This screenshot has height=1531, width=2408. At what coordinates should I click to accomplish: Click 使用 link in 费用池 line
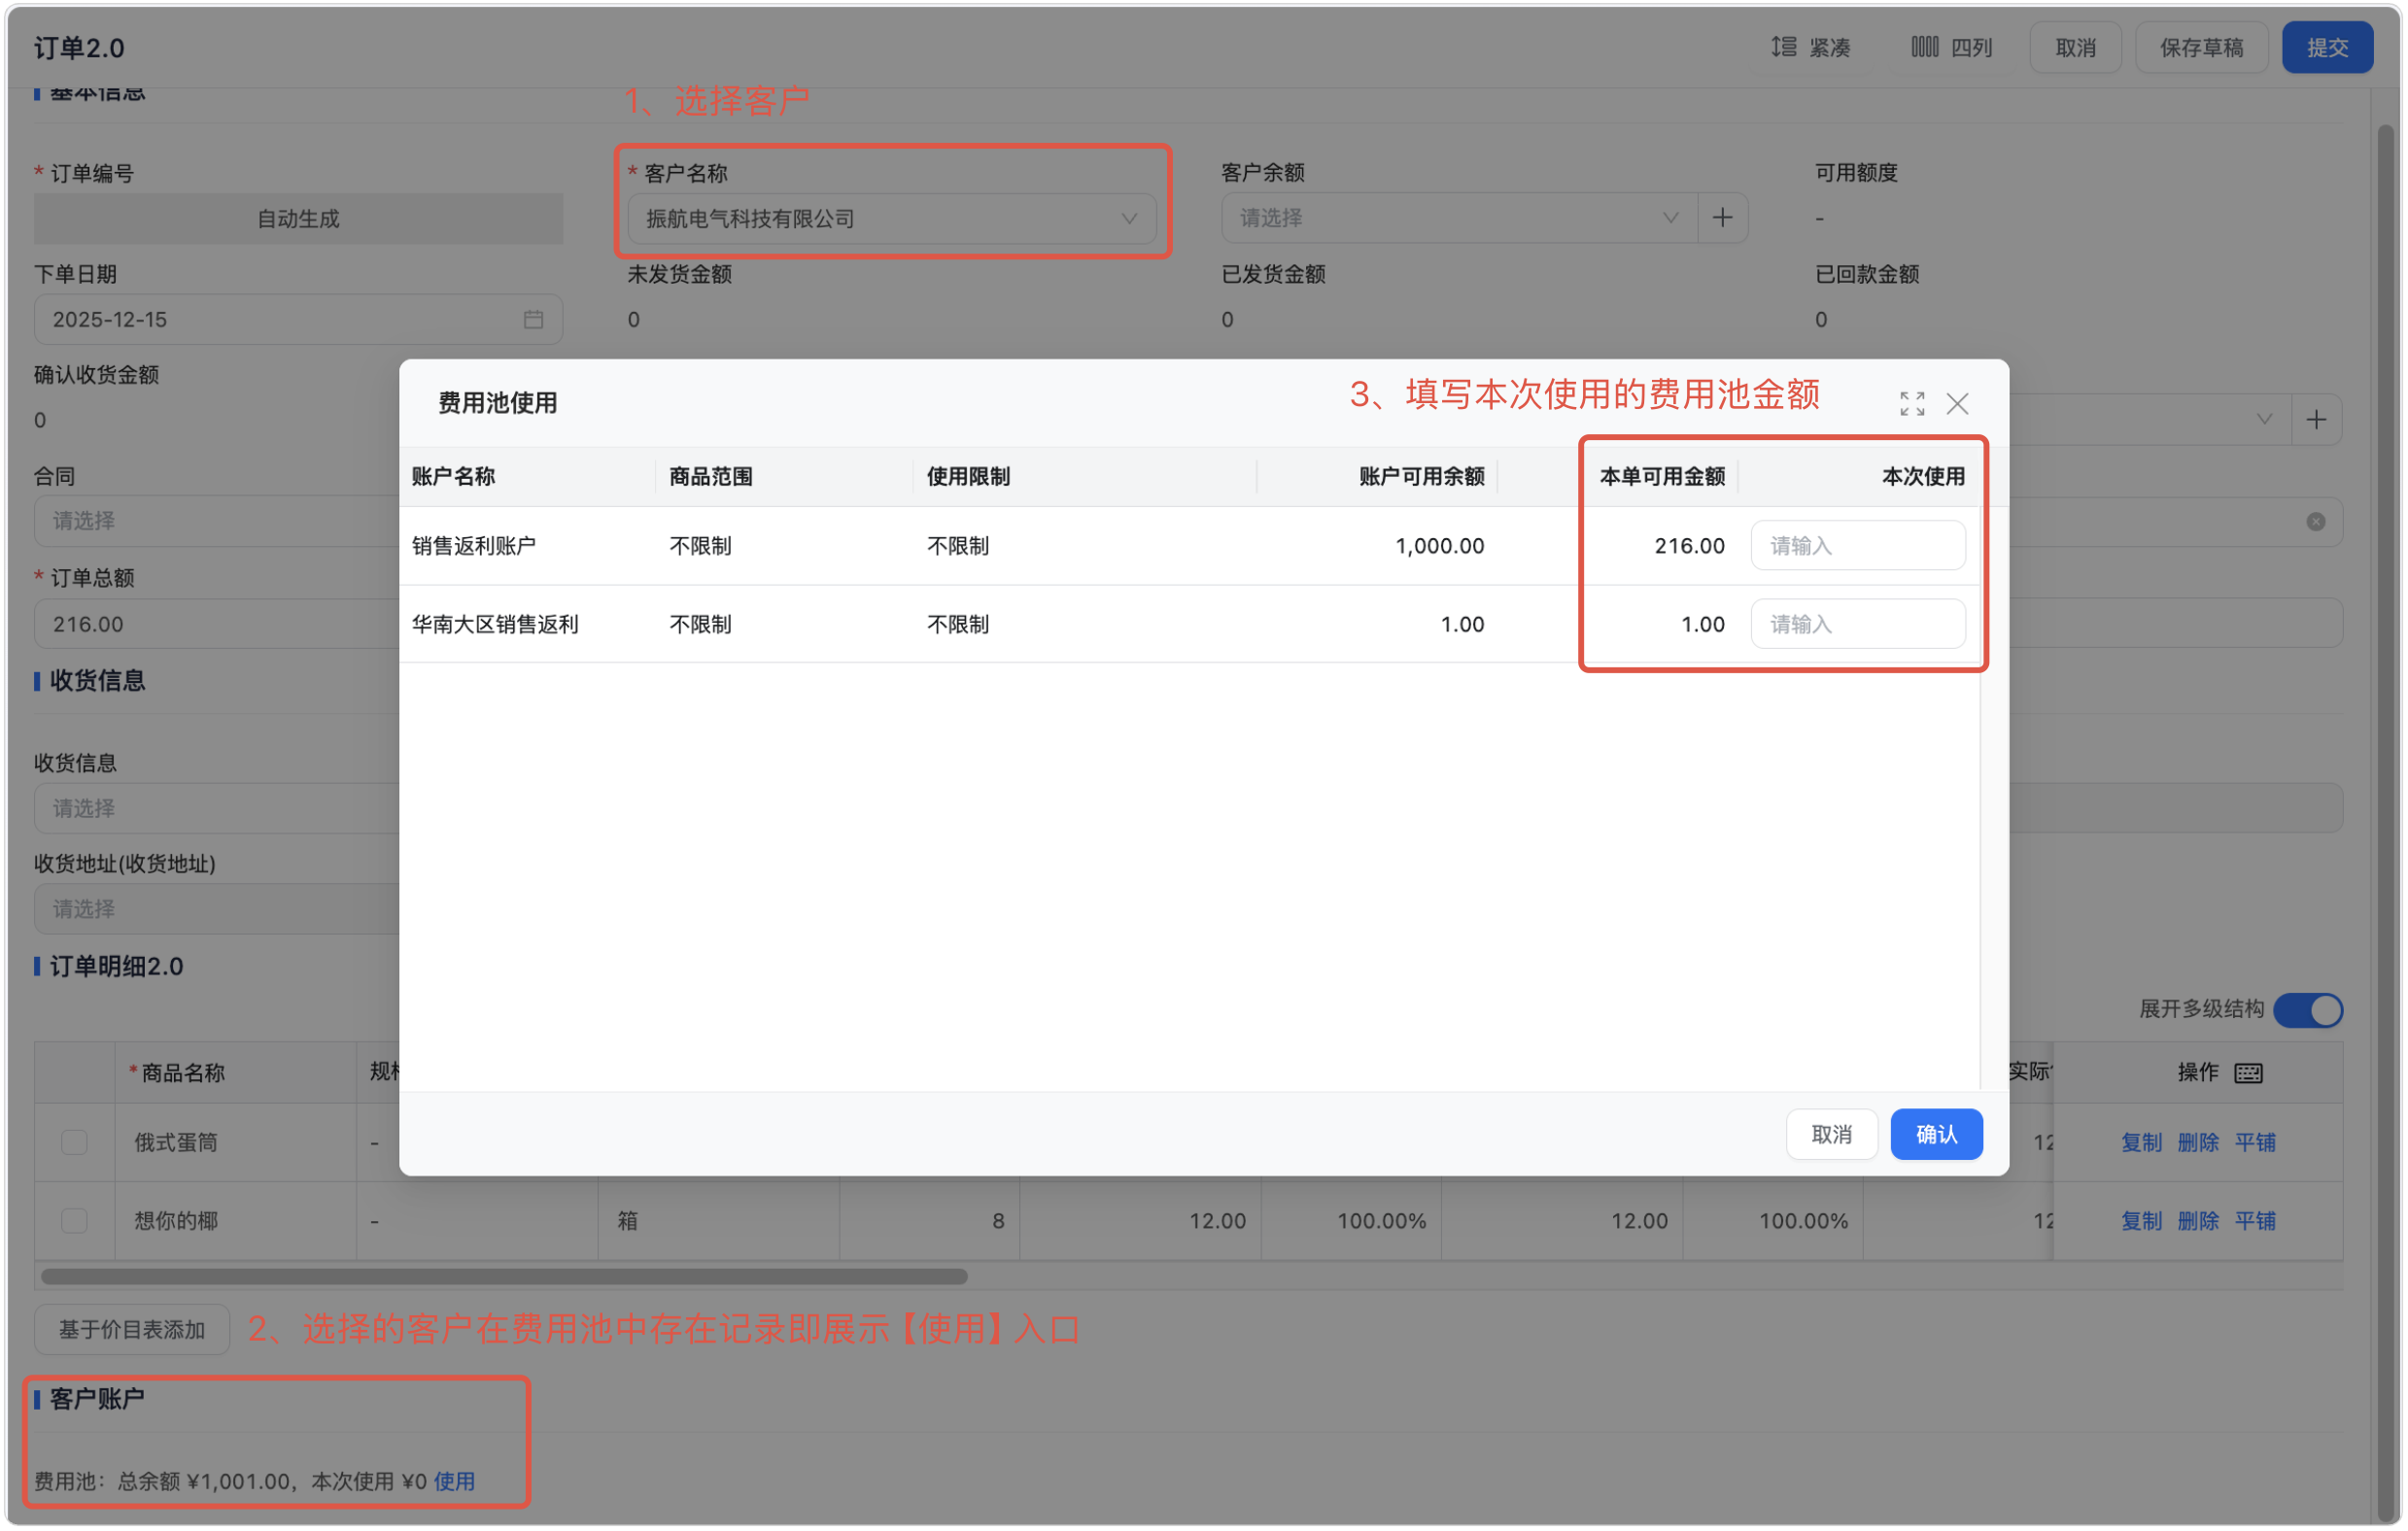[x=454, y=1481]
